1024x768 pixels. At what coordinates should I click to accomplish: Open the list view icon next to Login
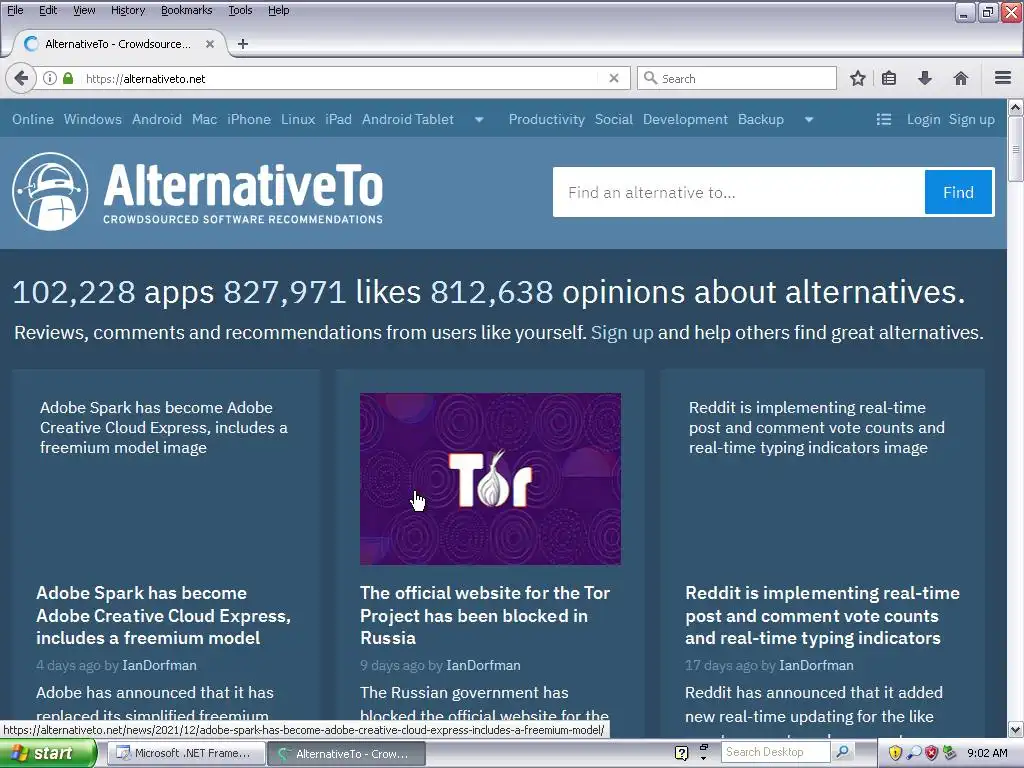click(x=884, y=120)
